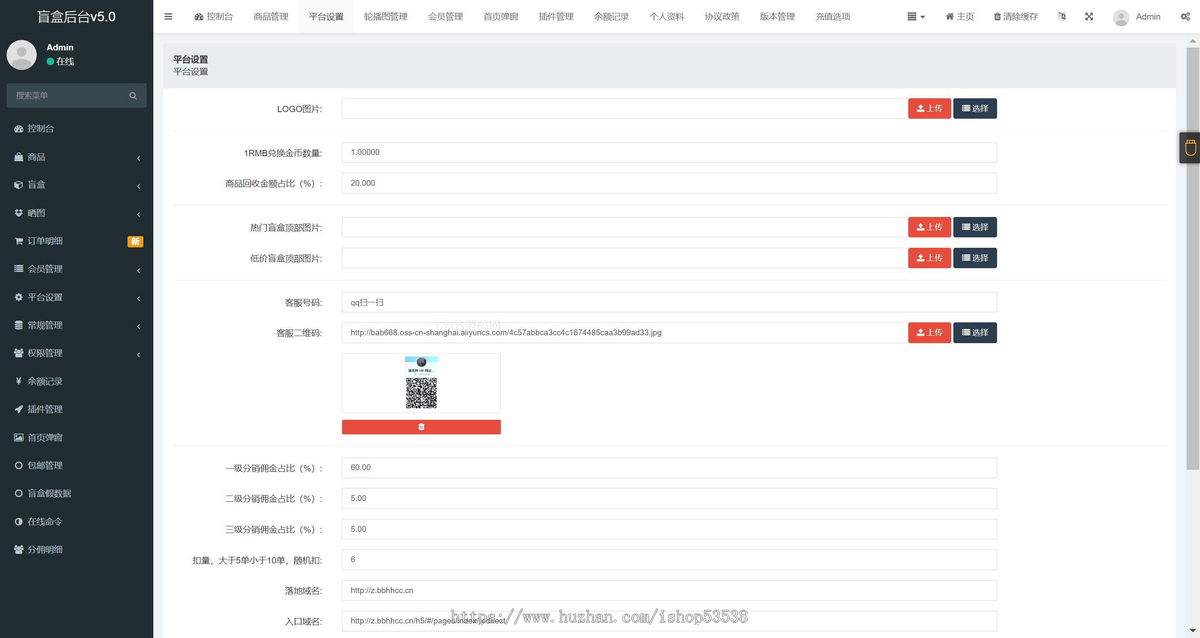The width and height of the screenshot is (1200, 638).
Task: Expand the 常规管理 sidebar menu
Action: point(76,325)
